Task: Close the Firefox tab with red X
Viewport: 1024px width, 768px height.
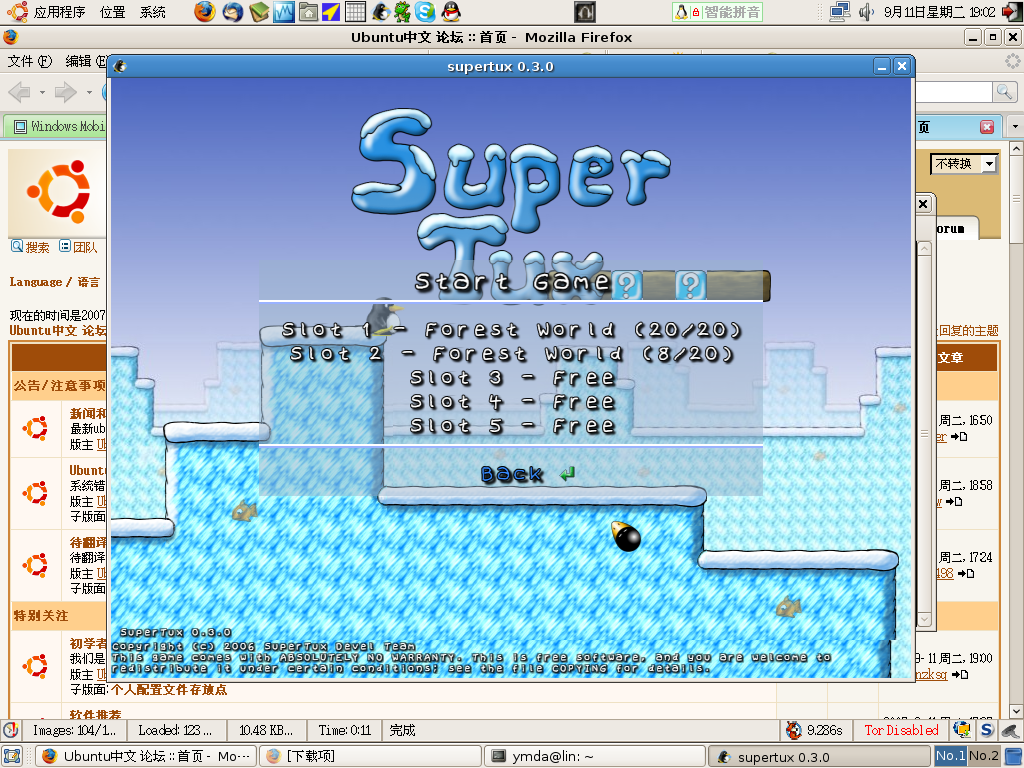Action: [x=987, y=127]
